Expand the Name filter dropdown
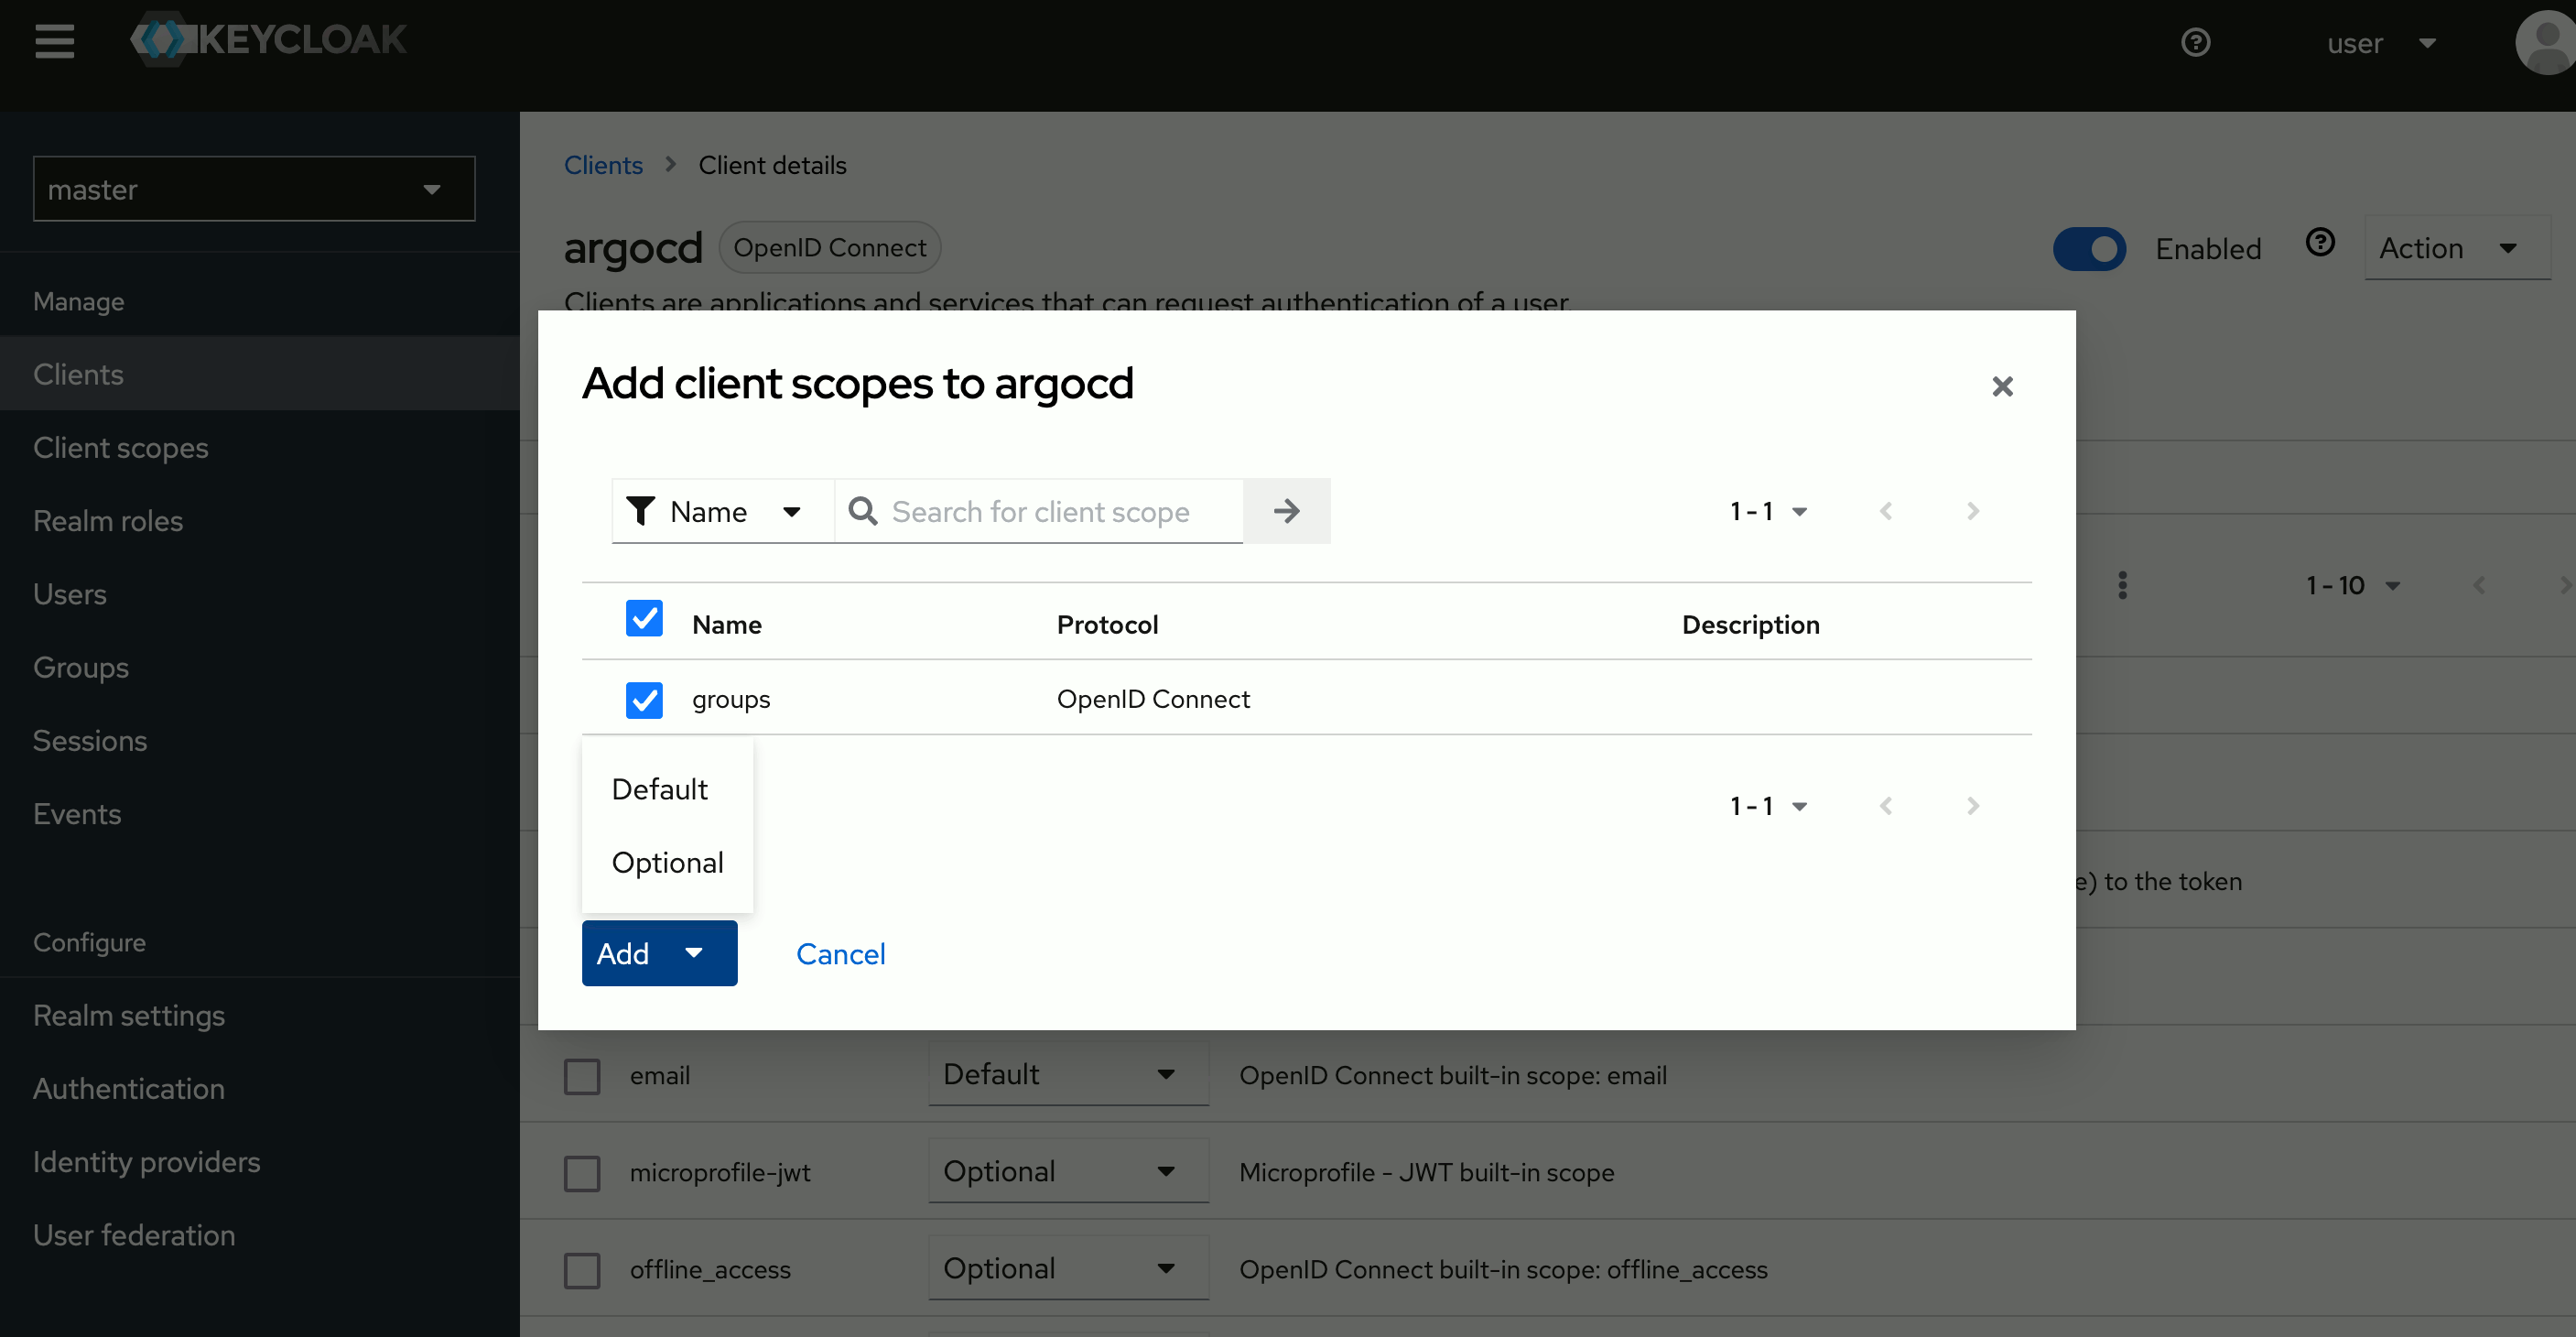 pyautogui.click(x=722, y=511)
